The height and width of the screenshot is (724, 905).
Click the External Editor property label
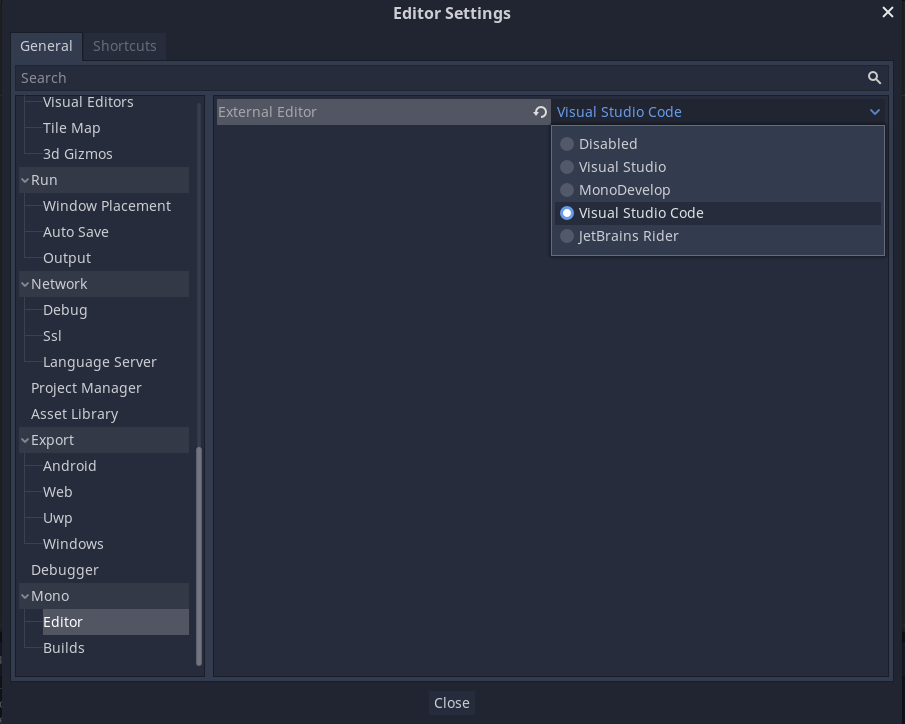(267, 112)
